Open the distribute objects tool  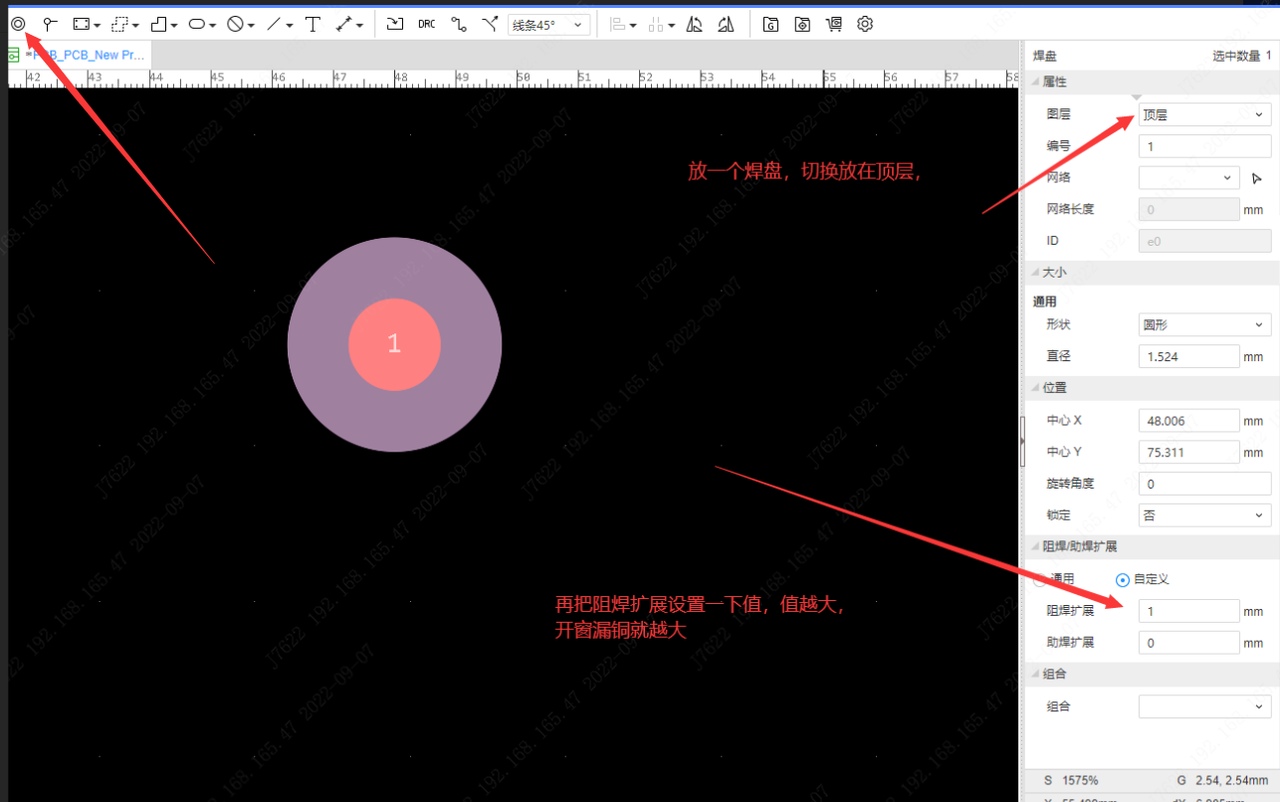[656, 24]
